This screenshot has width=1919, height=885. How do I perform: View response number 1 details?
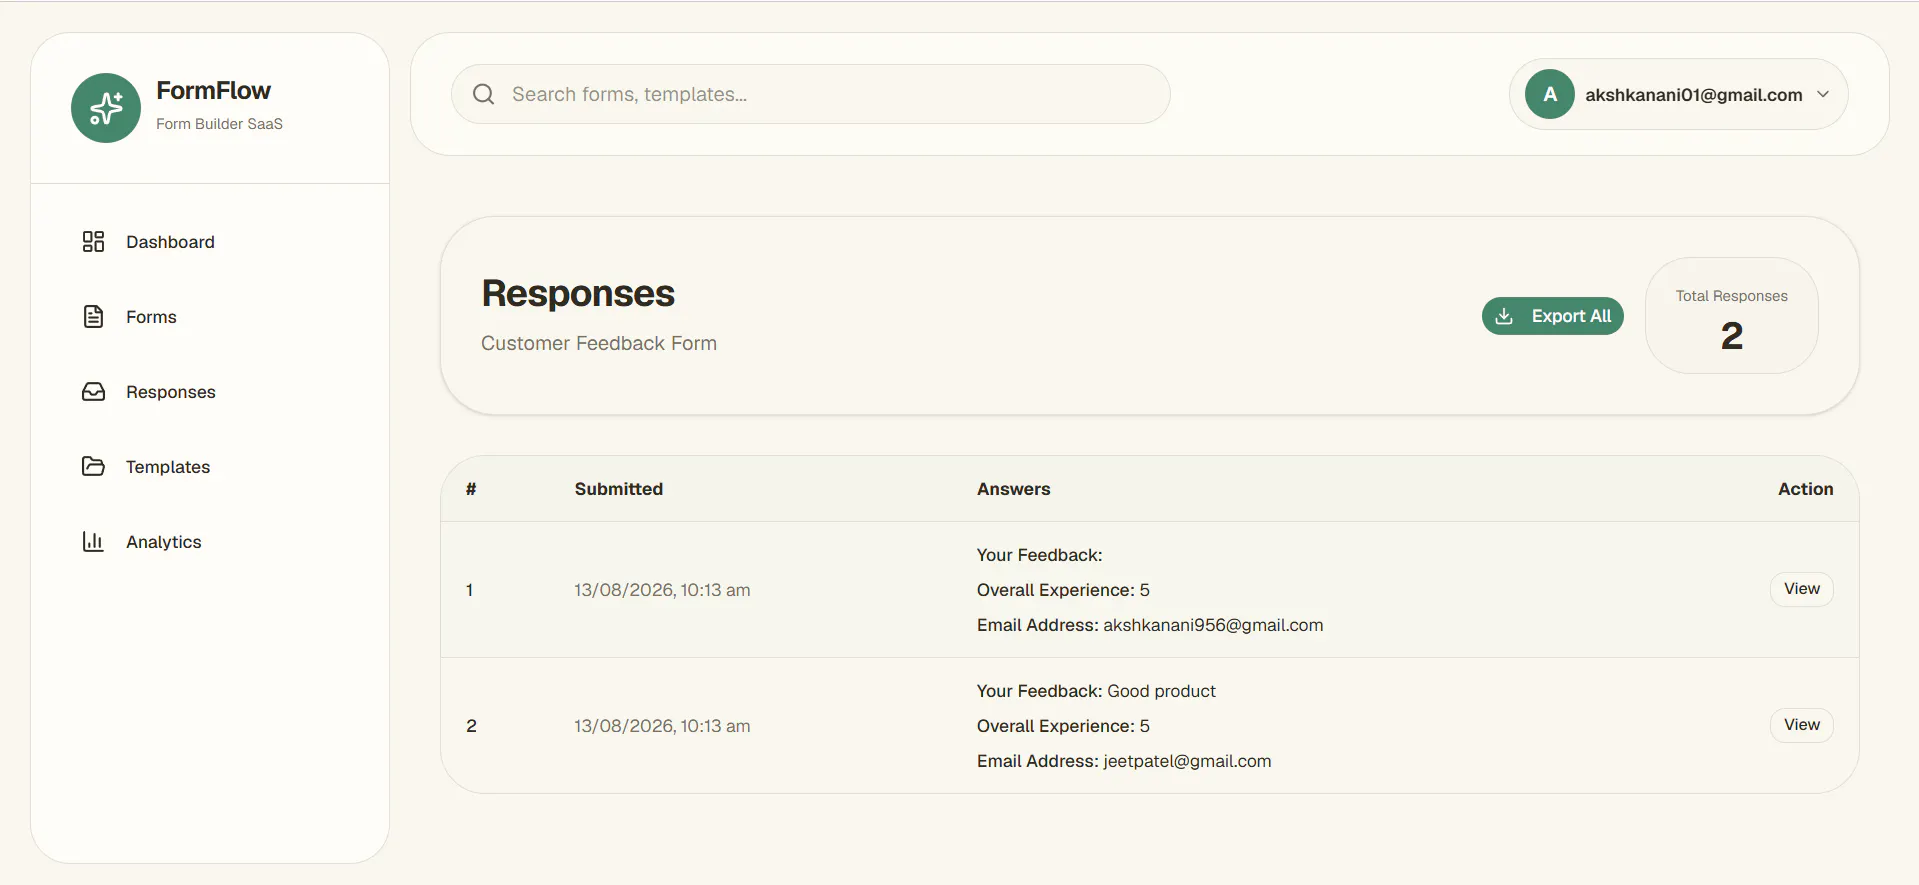point(1802,589)
